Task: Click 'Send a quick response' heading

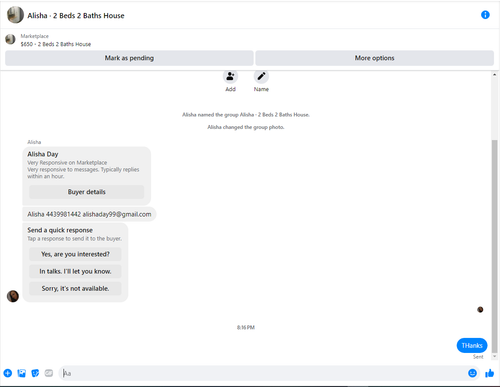Action: point(60,230)
